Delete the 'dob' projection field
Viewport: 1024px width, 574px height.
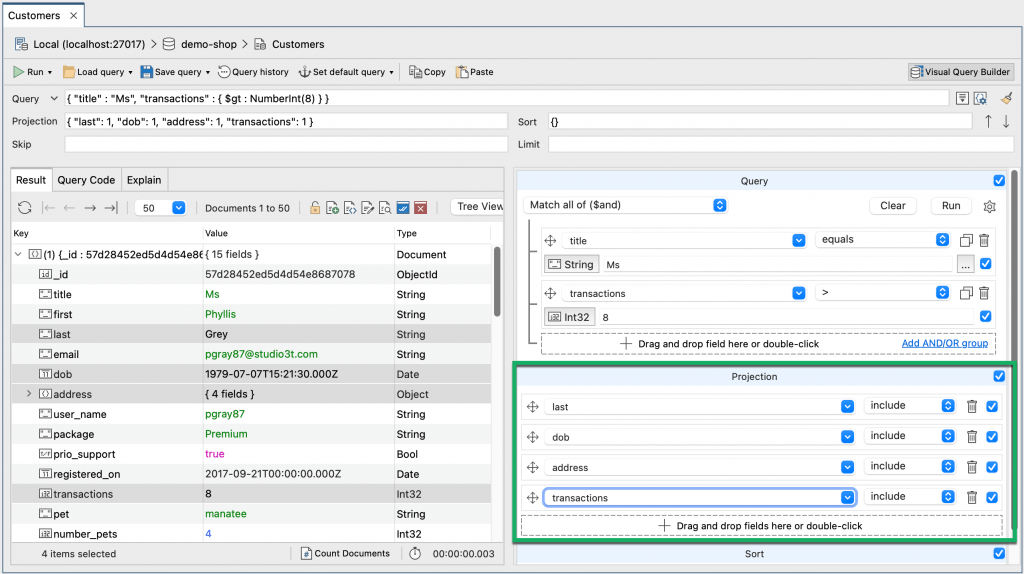[x=971, y=437]
